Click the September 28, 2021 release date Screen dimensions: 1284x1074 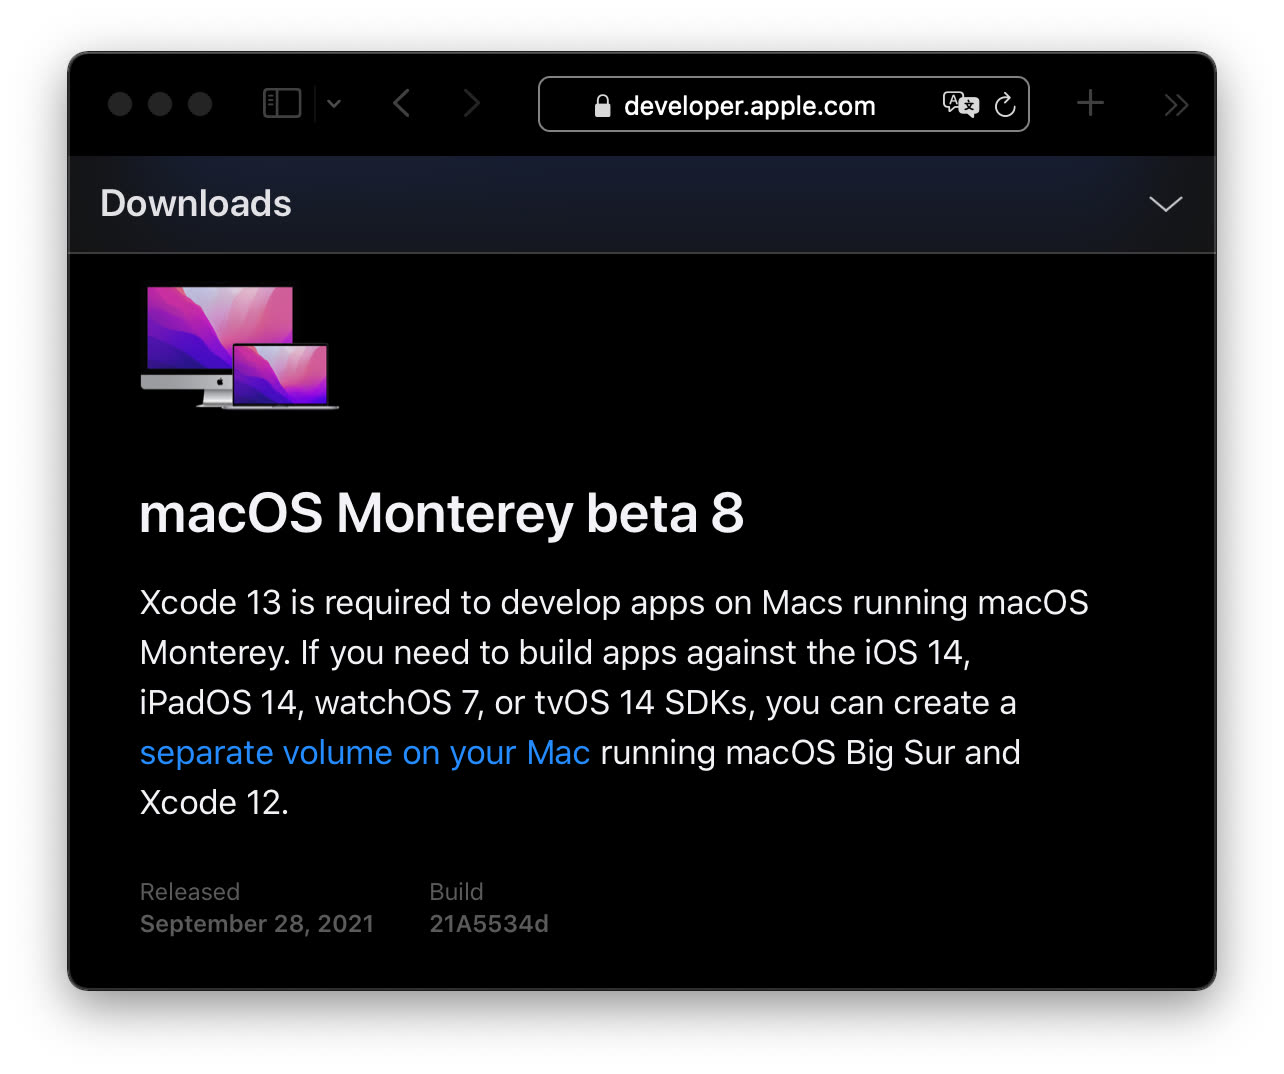pyautogui.click(x=257, y=924)
